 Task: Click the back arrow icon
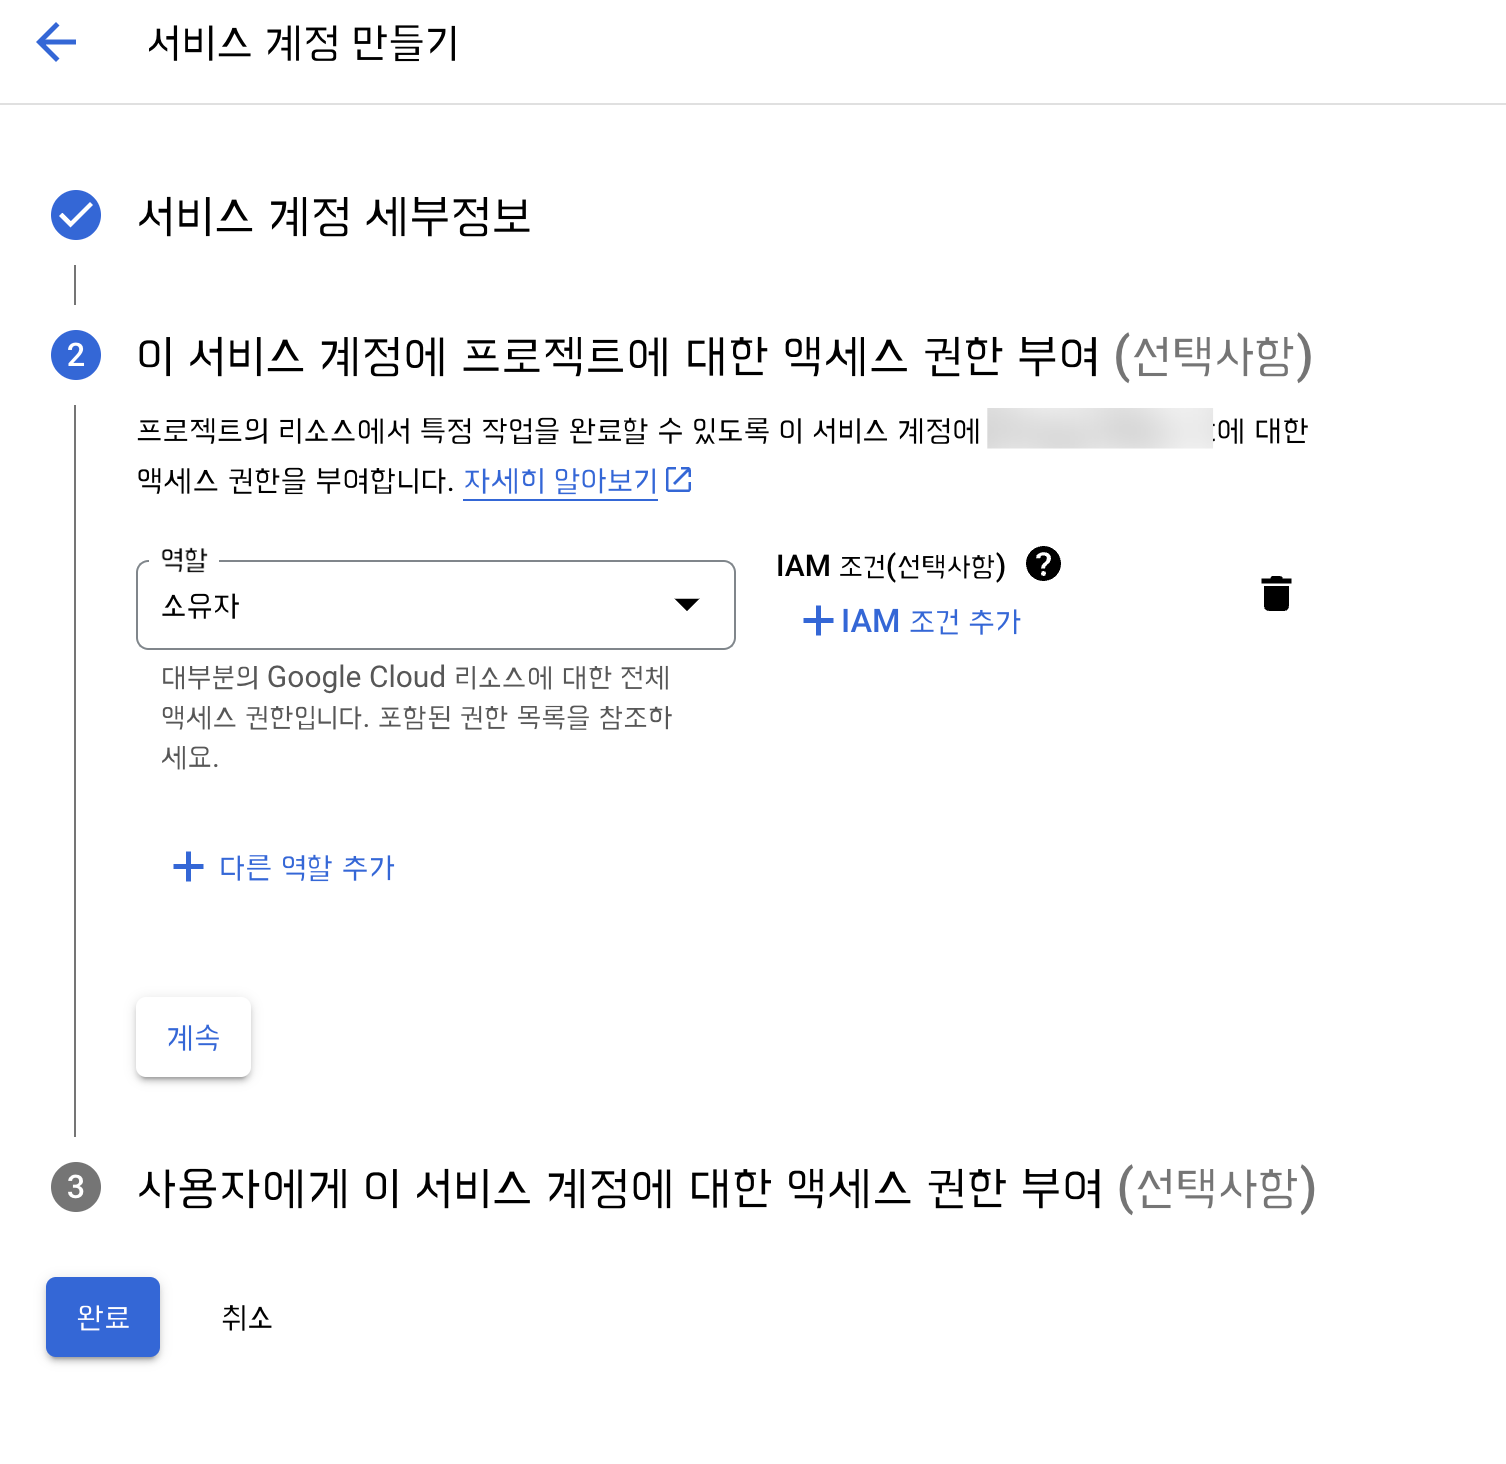coord(56,42)
